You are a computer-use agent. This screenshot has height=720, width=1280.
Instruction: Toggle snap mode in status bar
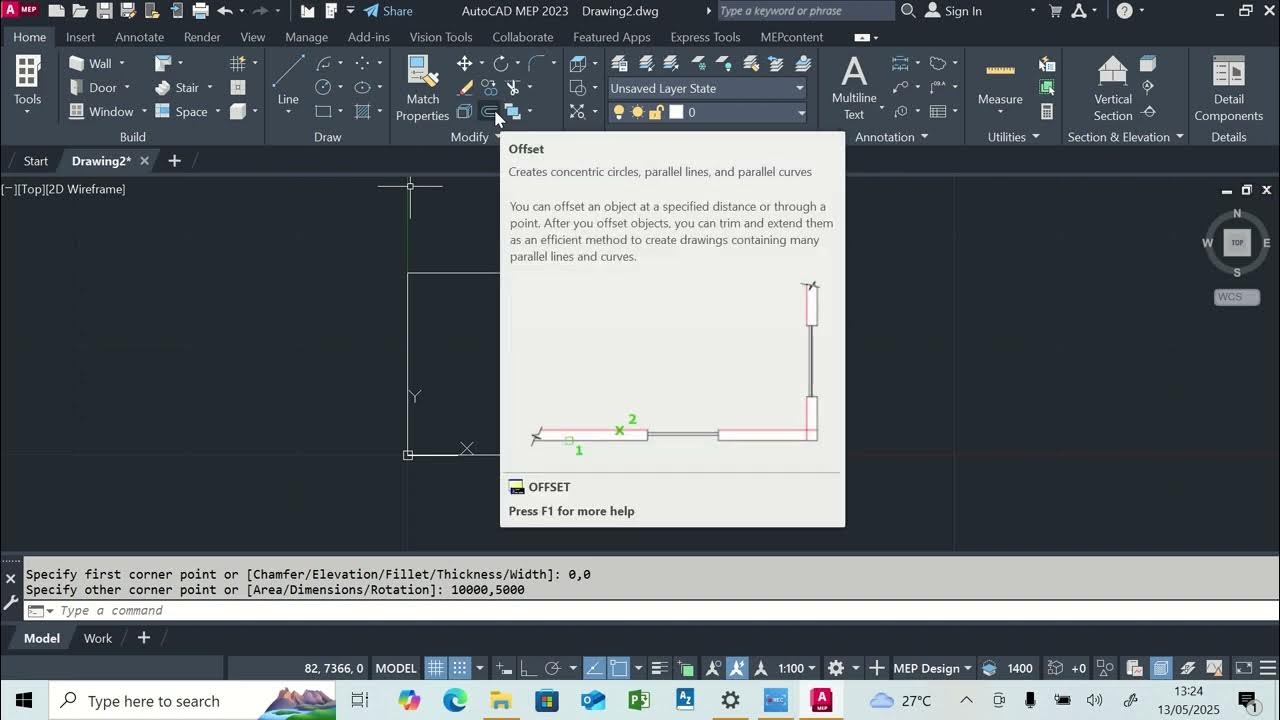458,667
